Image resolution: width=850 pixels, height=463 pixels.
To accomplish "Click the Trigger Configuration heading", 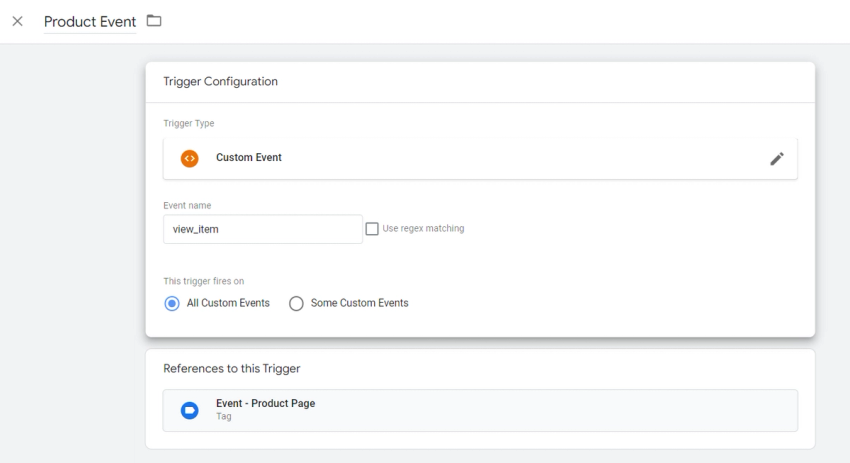I will point(220,82).
